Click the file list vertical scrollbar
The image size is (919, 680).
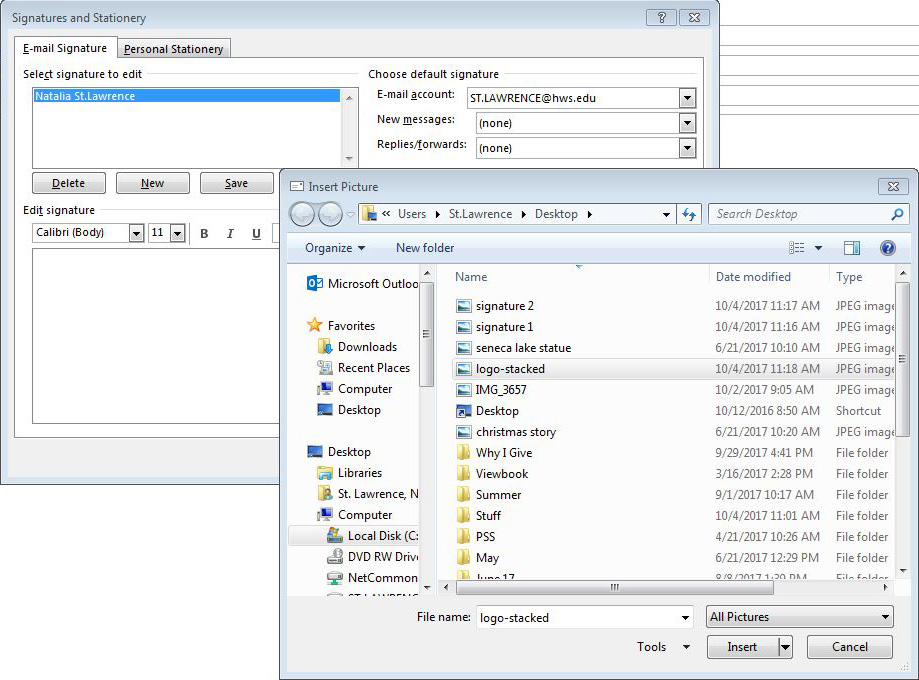click(903, 359)
